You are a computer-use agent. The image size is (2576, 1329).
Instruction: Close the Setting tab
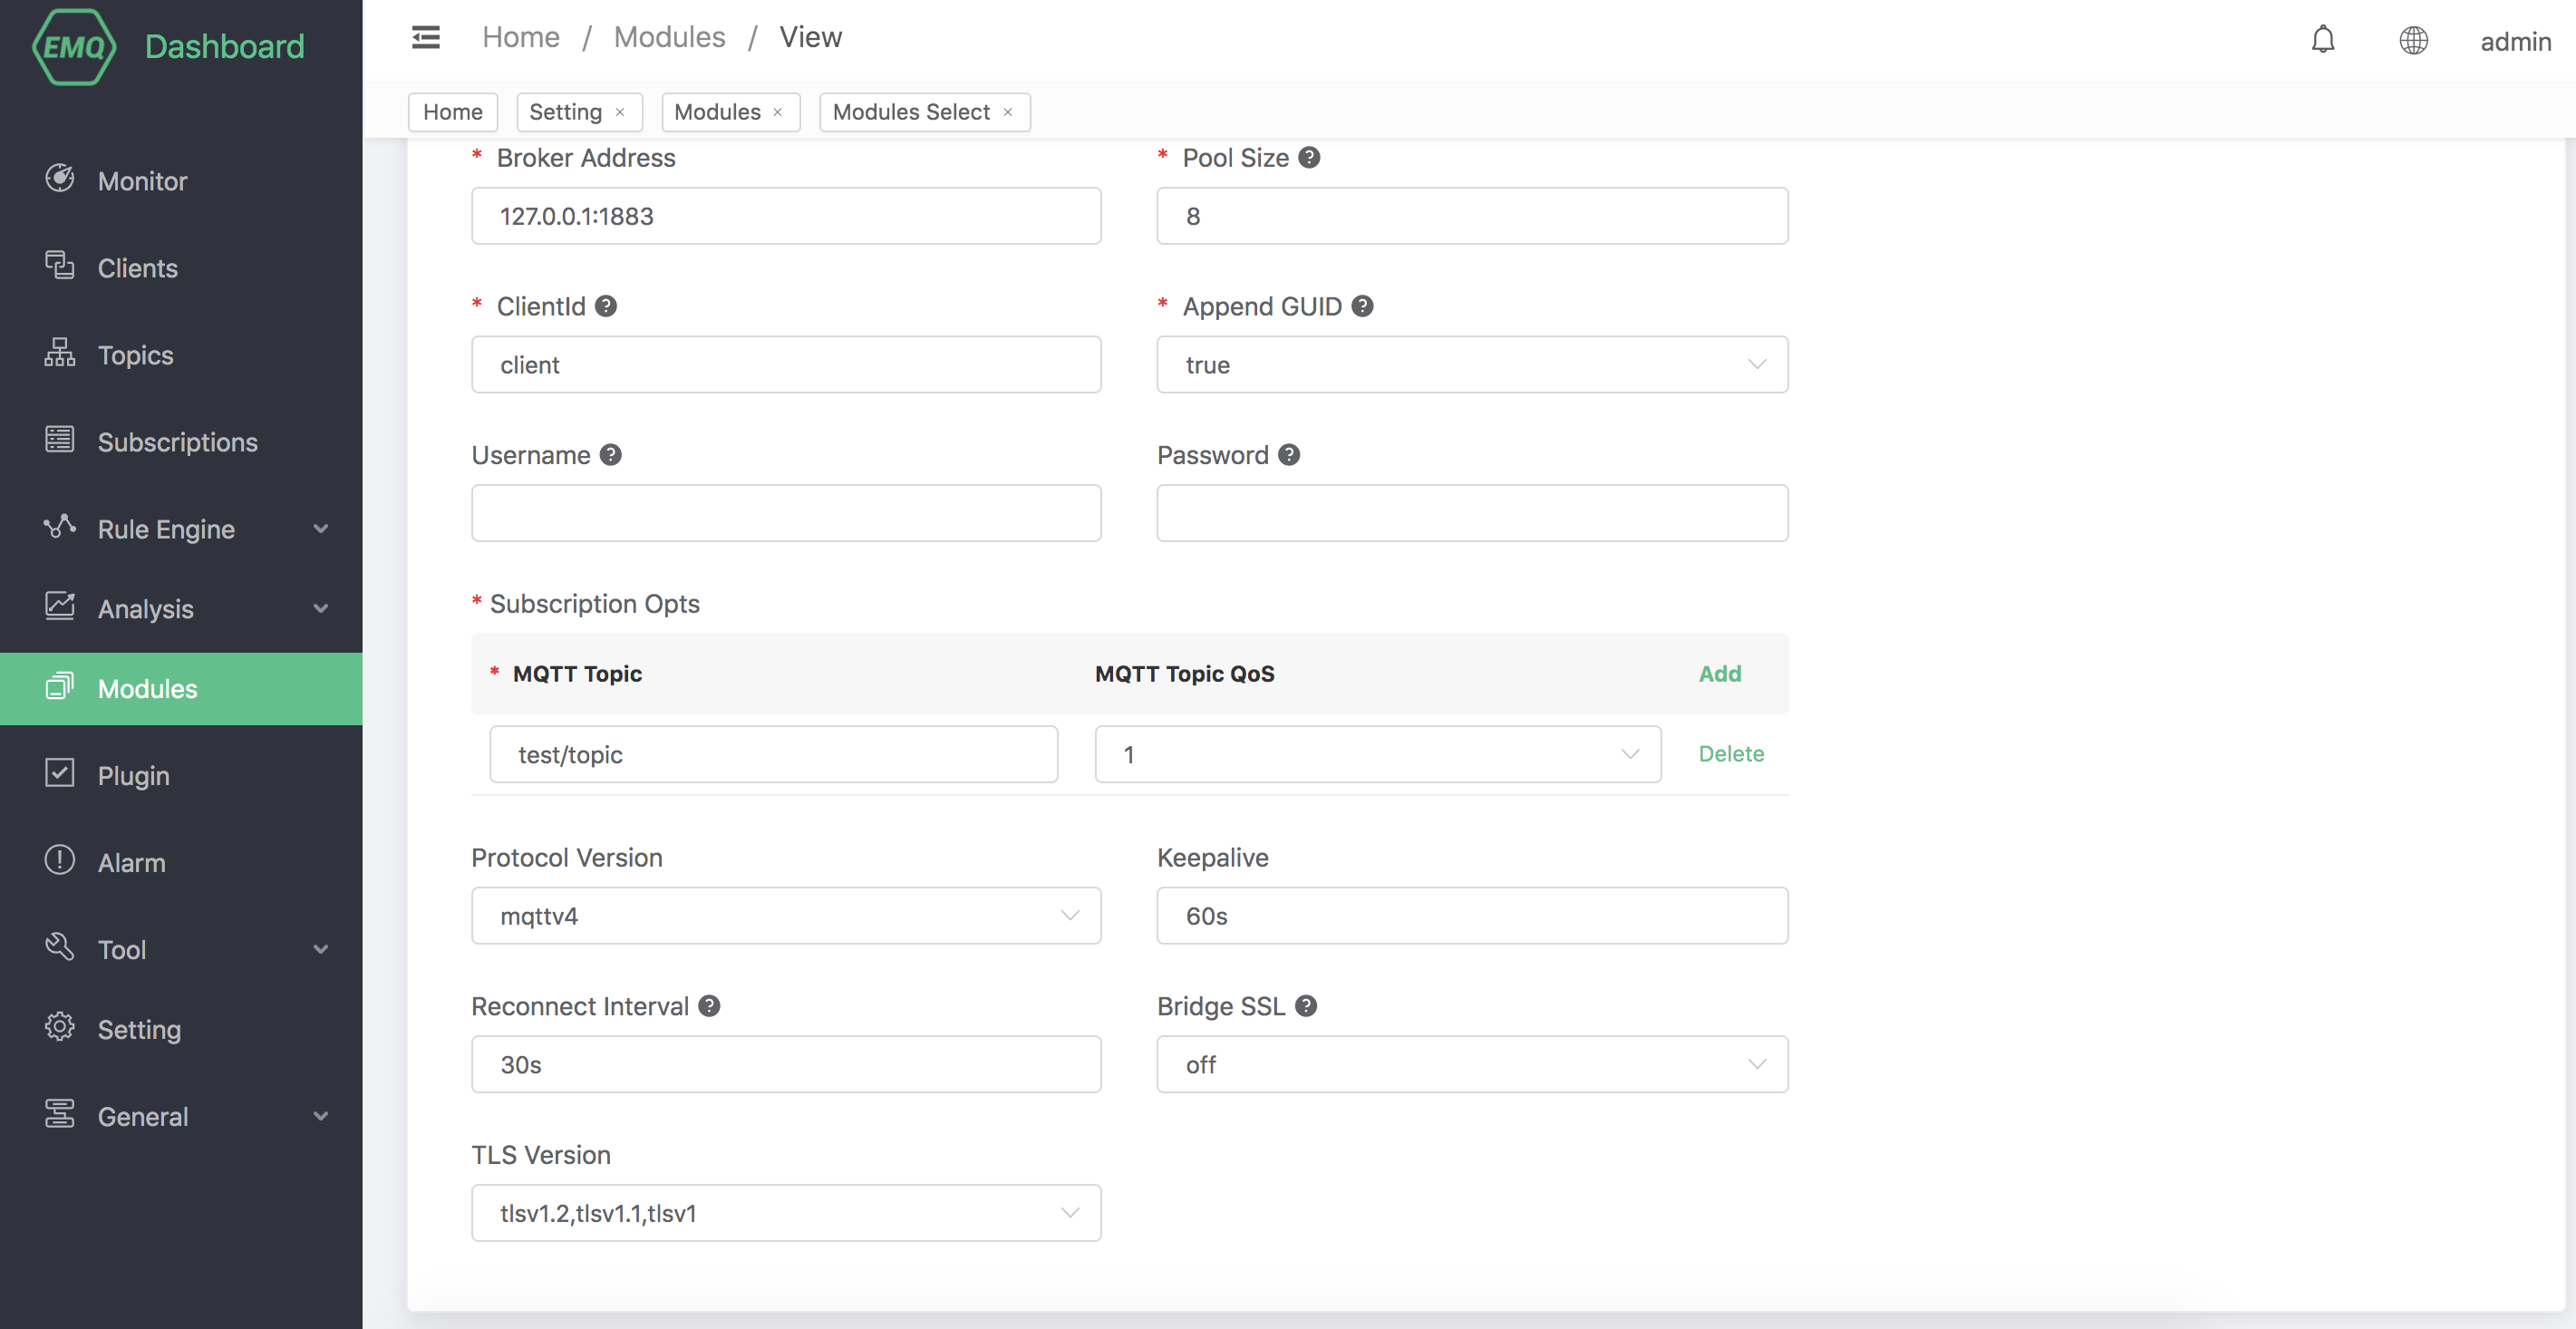[x=620, y=112]
